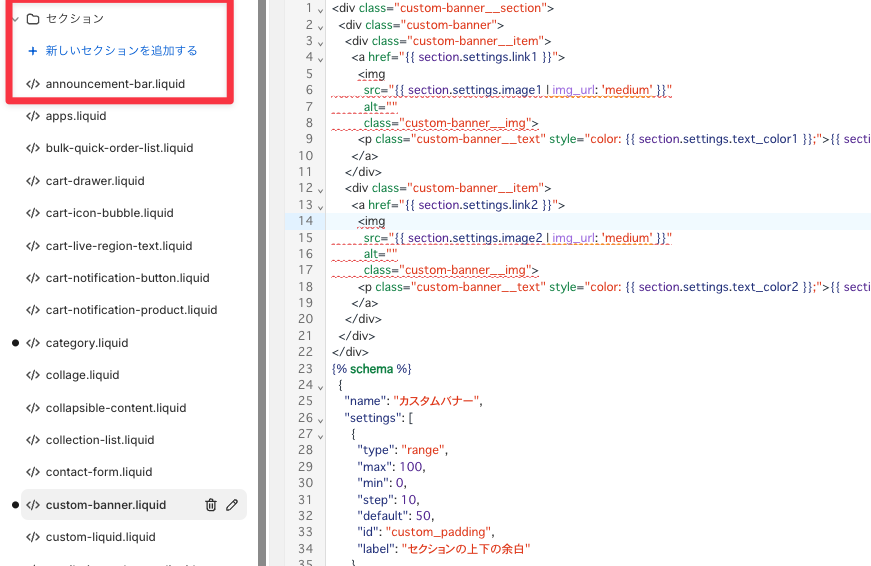Click the "custom_padding" id value

[439, 532]
